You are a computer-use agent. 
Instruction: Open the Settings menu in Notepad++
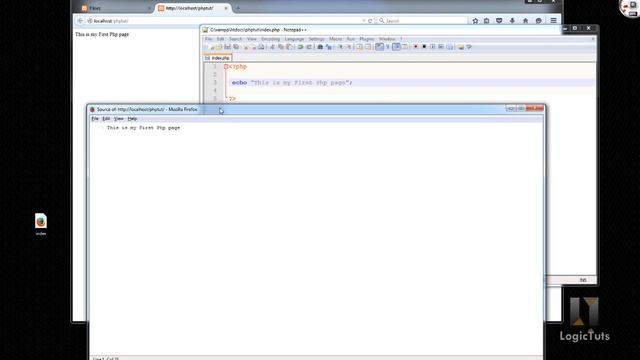(x=316, y=39)
